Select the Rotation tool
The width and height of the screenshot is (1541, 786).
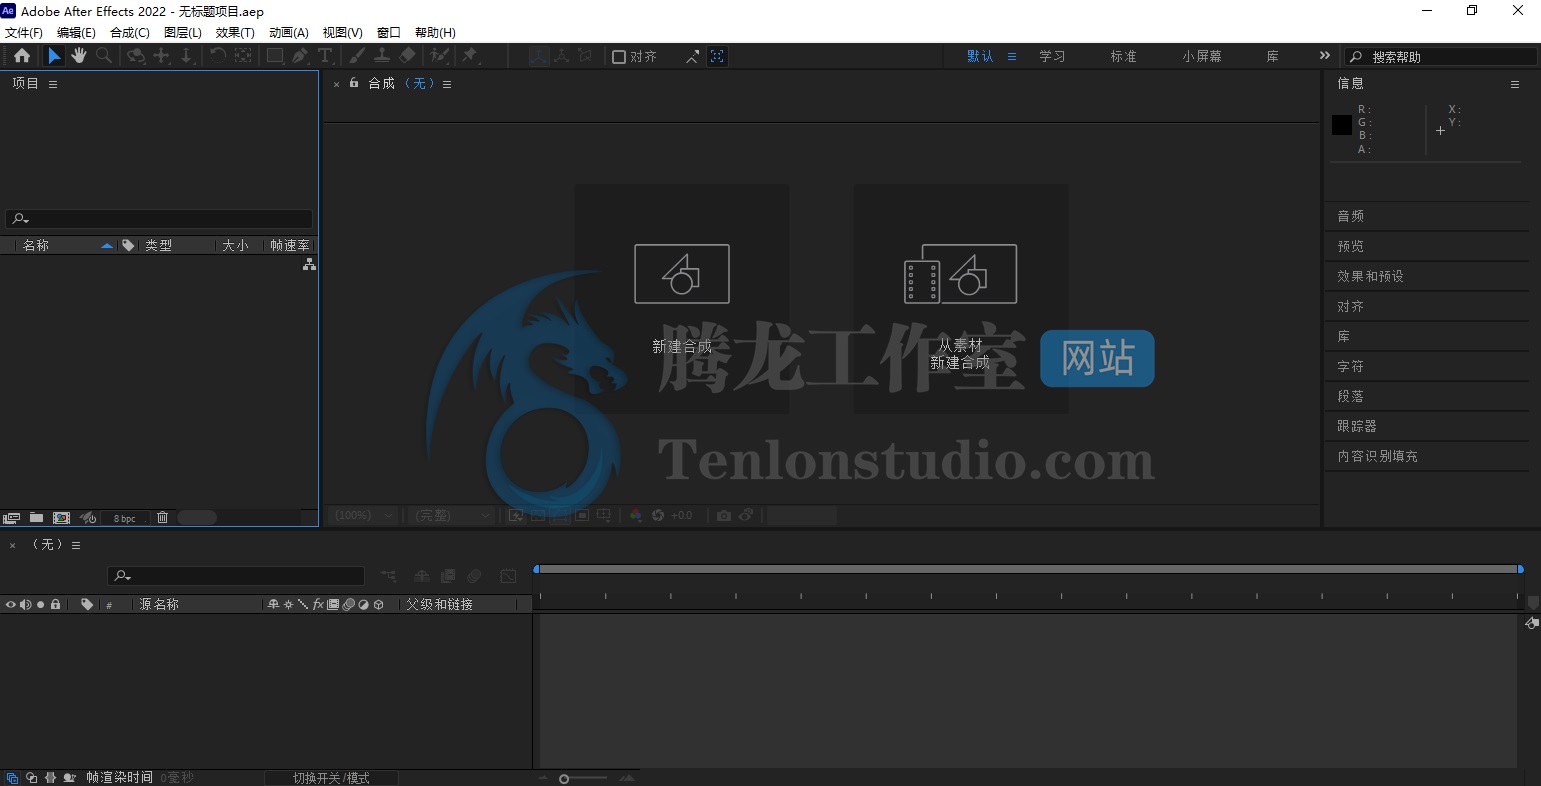217,56
